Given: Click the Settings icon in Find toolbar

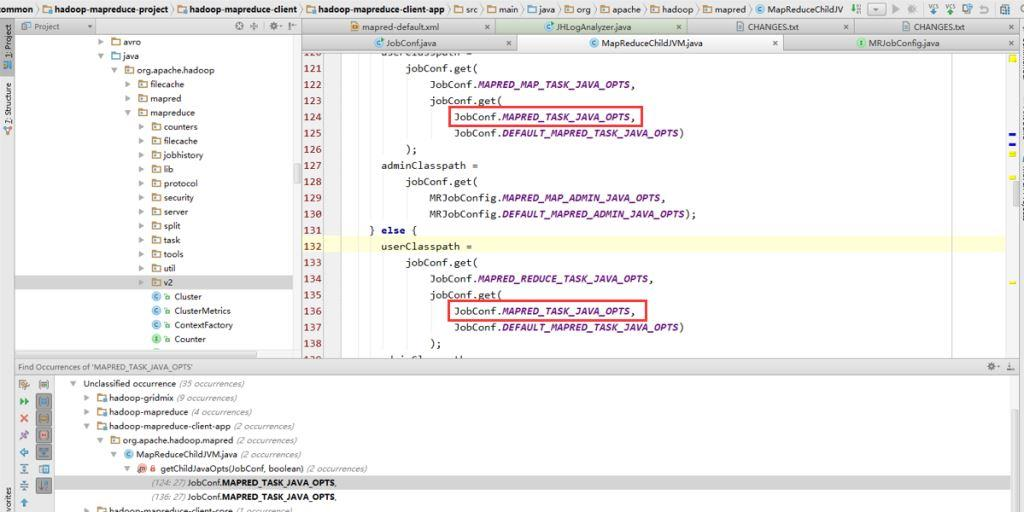Looking at the screenshot, I should pos(24,385).
